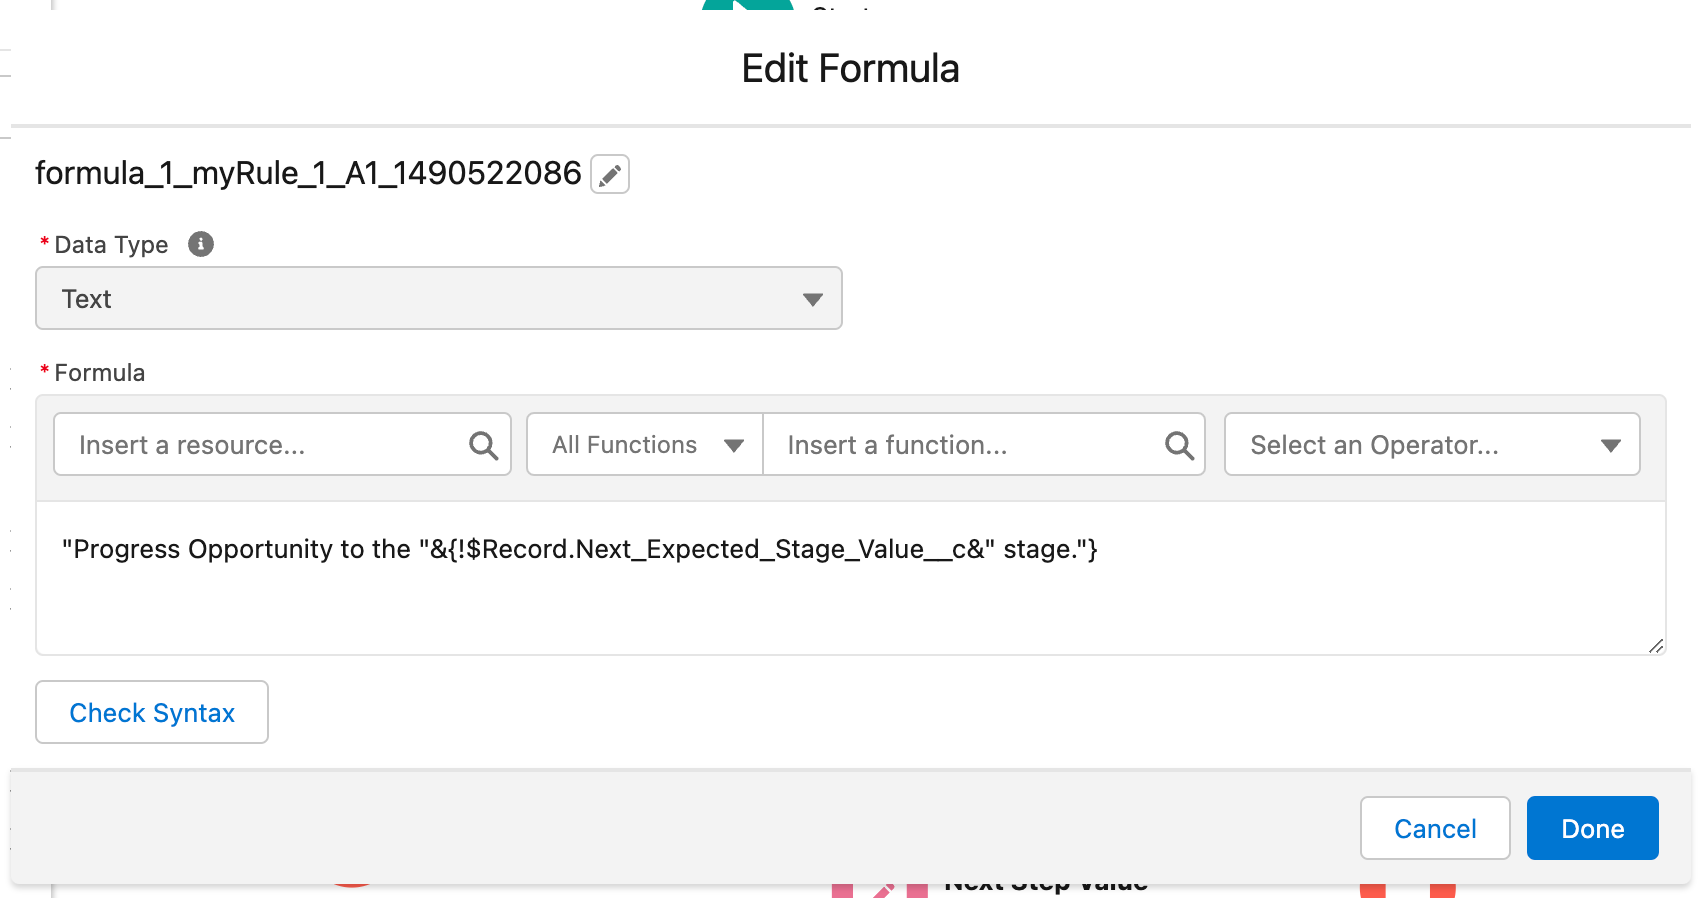This screenshot has height=898, width=1707.
Task: Open the Data Type info tooltip icon
Action: (201, 244)
